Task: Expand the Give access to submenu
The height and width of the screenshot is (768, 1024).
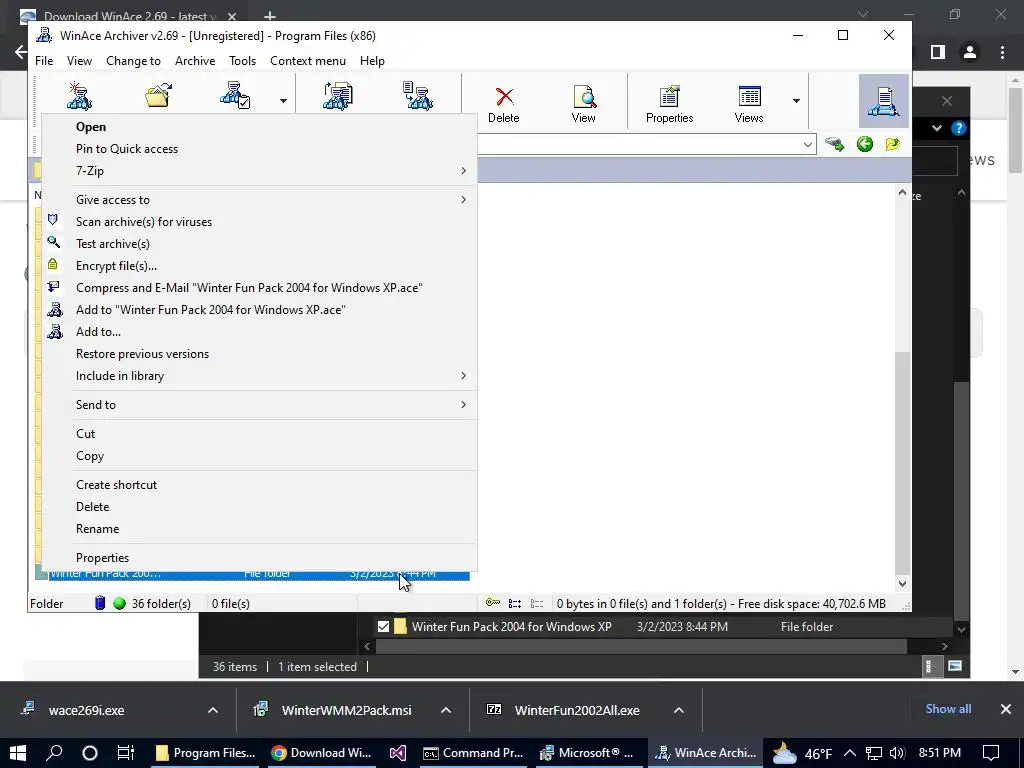Action: click(x=259, y=200)
